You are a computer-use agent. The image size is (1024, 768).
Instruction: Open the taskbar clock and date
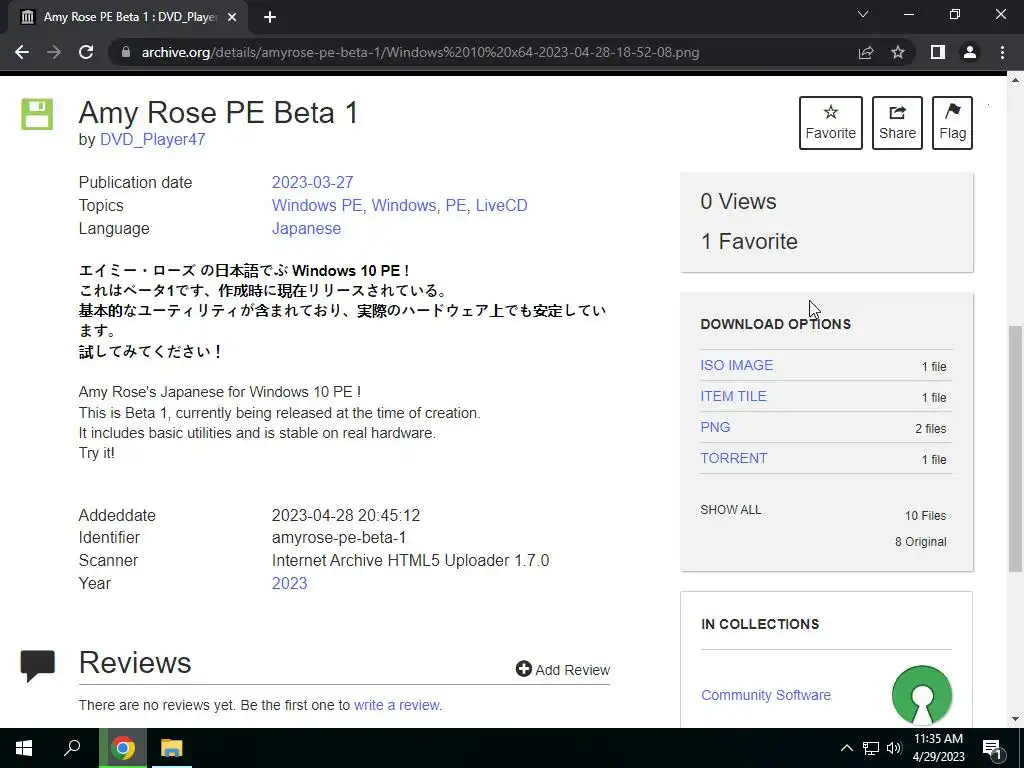pos(938,748)
